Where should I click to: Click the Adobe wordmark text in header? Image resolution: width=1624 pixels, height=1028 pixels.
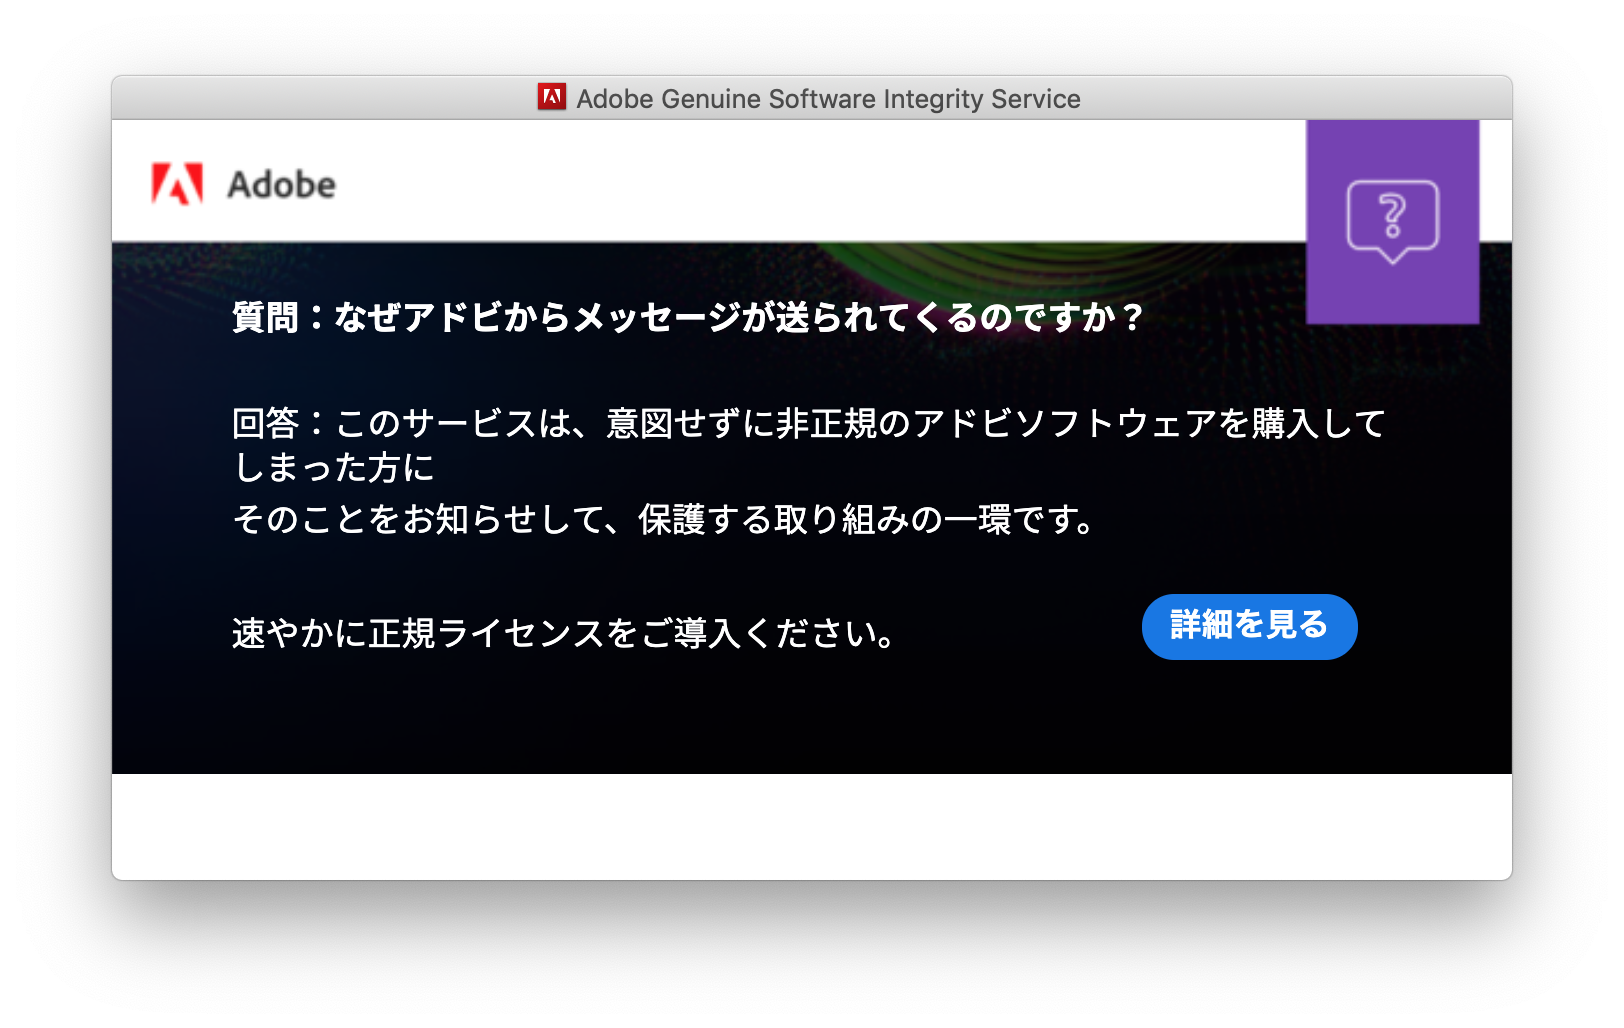coord(282,185)
